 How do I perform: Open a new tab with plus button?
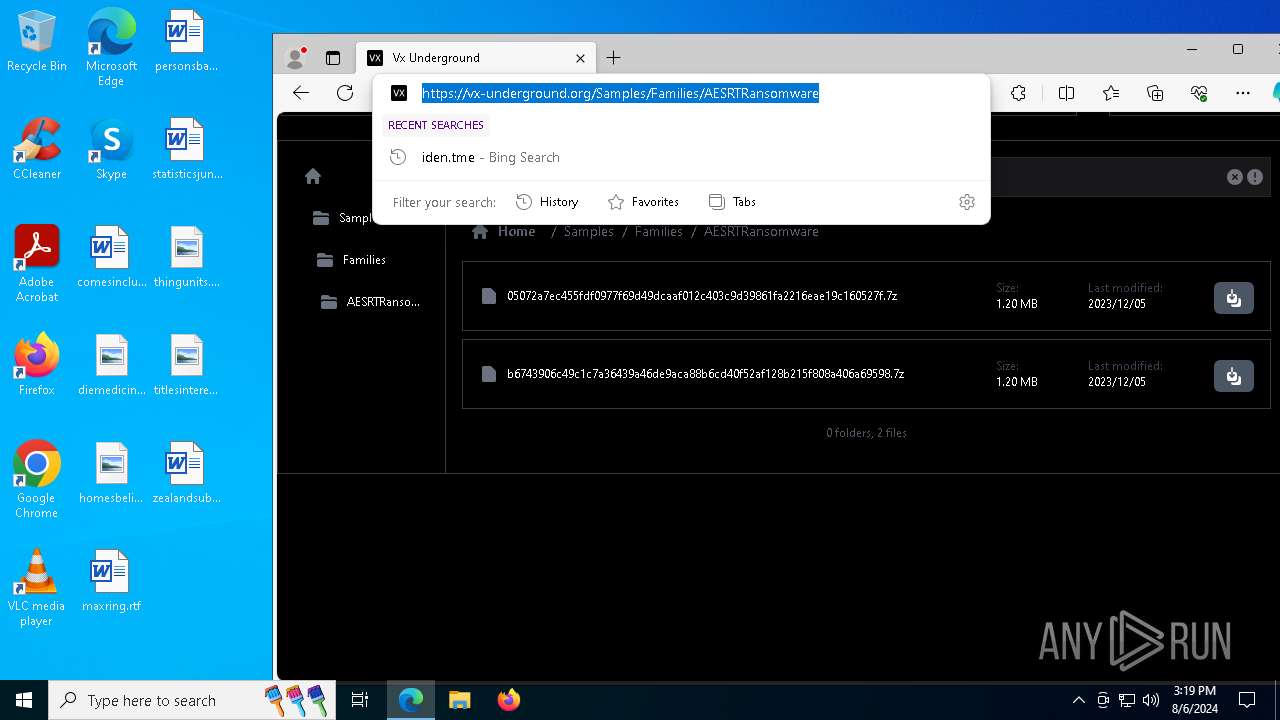pos(614,58)
